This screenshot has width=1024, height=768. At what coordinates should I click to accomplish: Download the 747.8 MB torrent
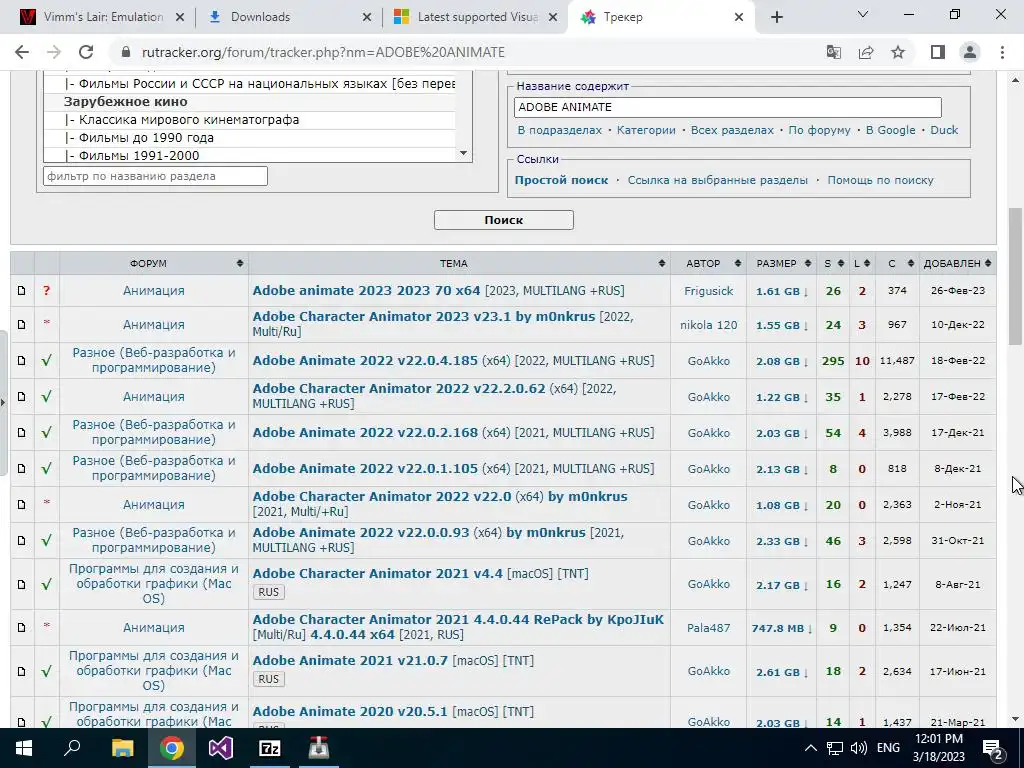click(782, 628)
